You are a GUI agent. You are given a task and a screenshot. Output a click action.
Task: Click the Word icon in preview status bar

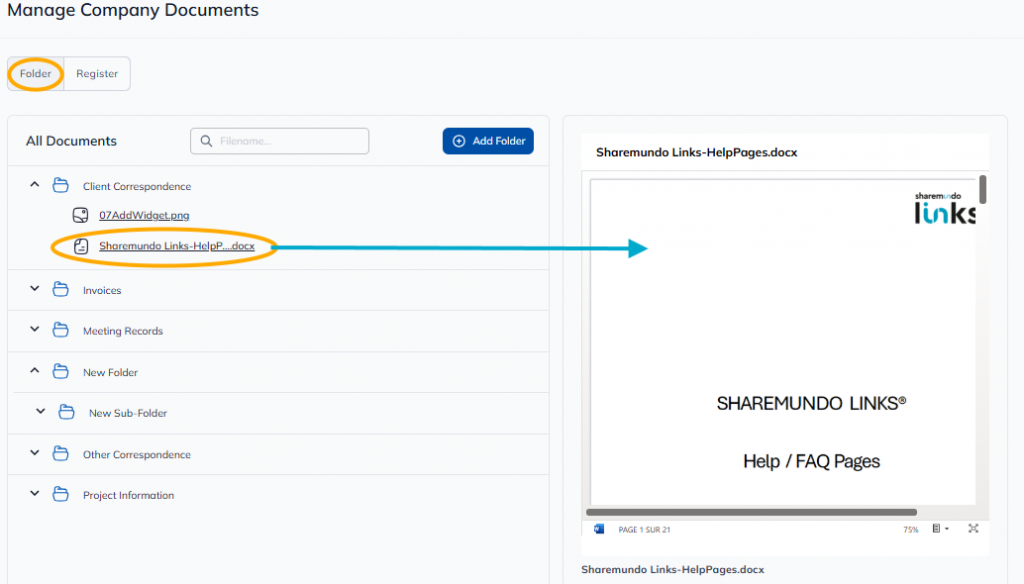point(599,529)
